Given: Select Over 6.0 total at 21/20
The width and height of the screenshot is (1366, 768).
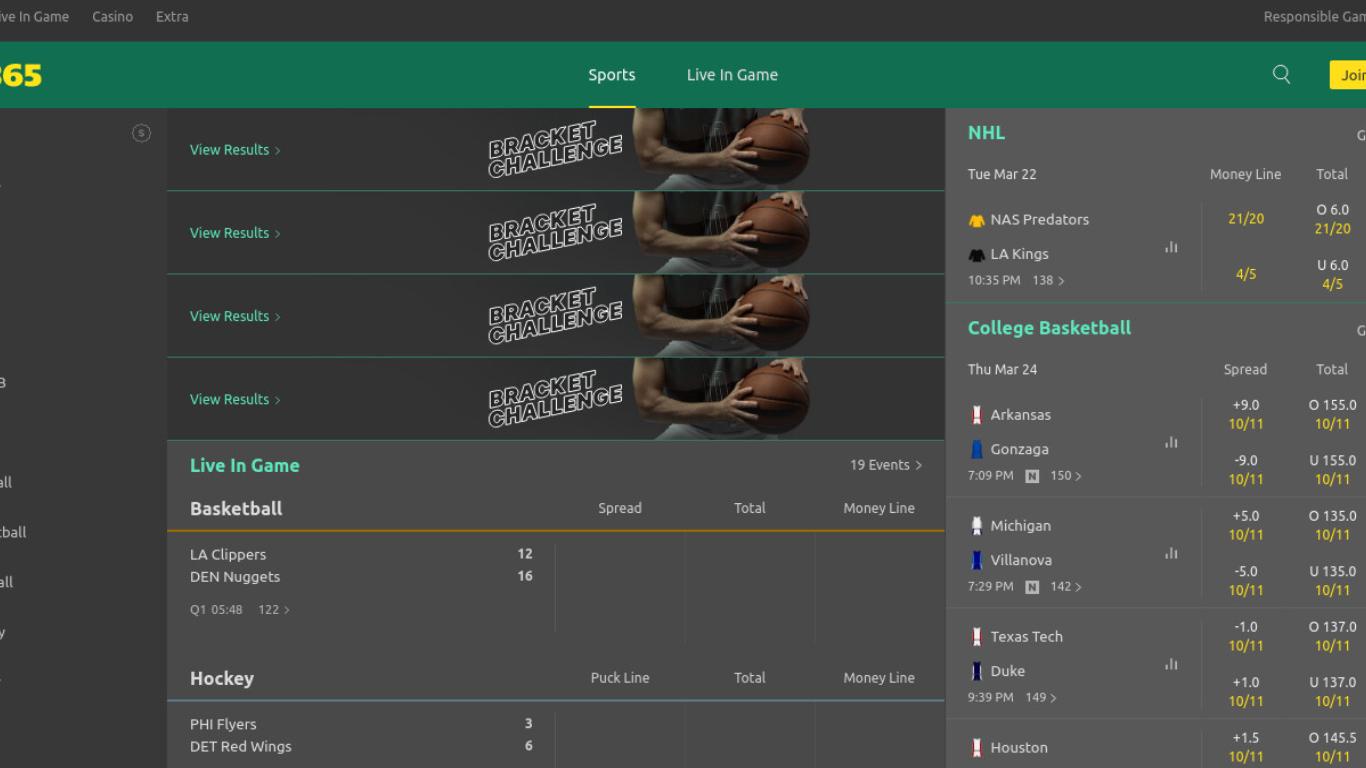Looking at the screenshot, I should tap(1332, 219).
